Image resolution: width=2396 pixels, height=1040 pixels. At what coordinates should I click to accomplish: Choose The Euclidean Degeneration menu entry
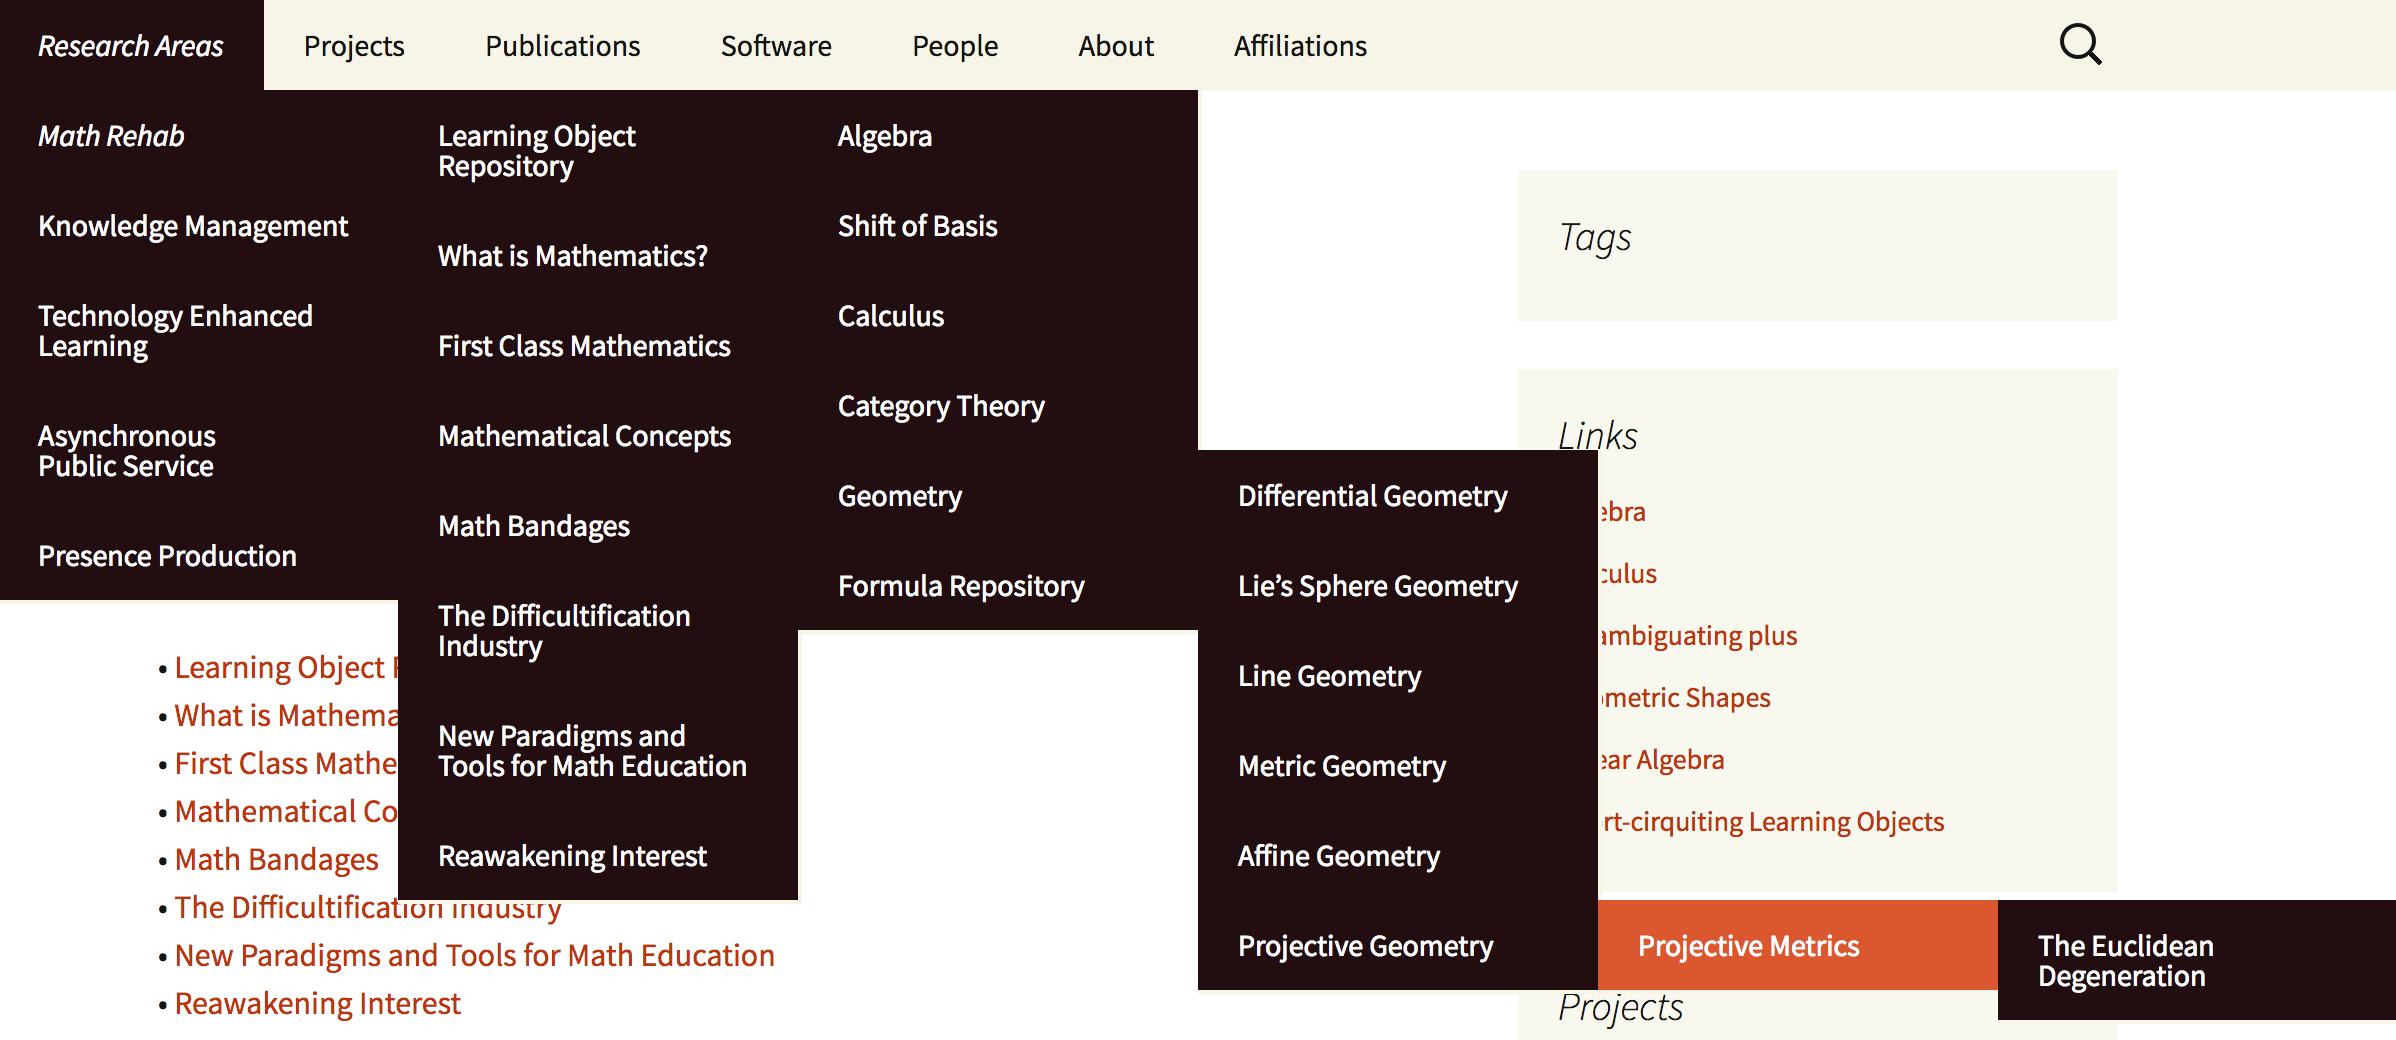pyautogui.click(x=2125, y=961)
